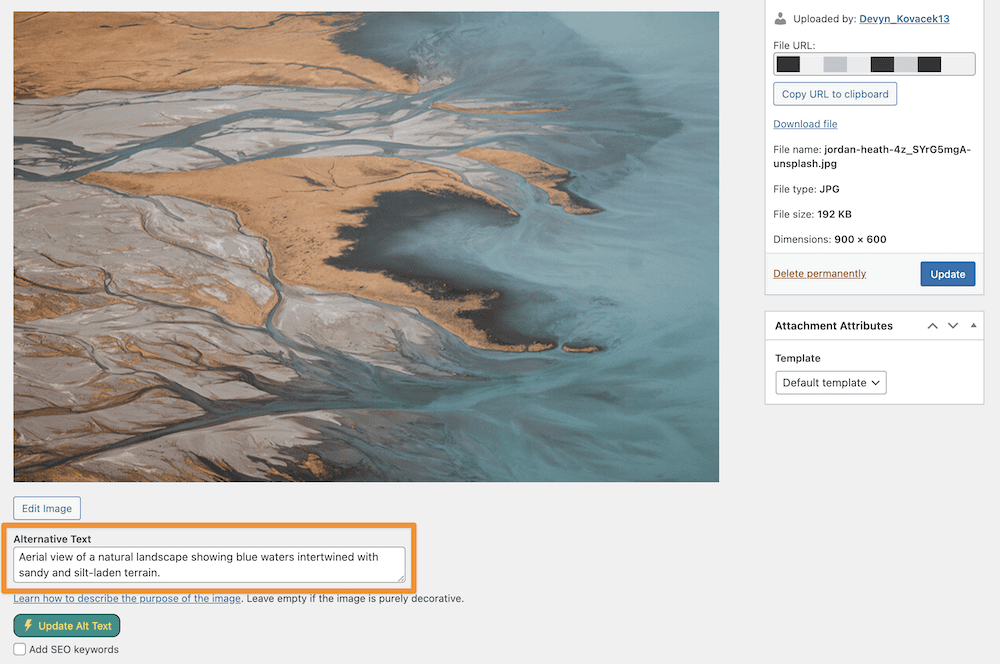The image size is (1000, 664).
Task: Open the Default template dropdown
Action: [830, 382]
